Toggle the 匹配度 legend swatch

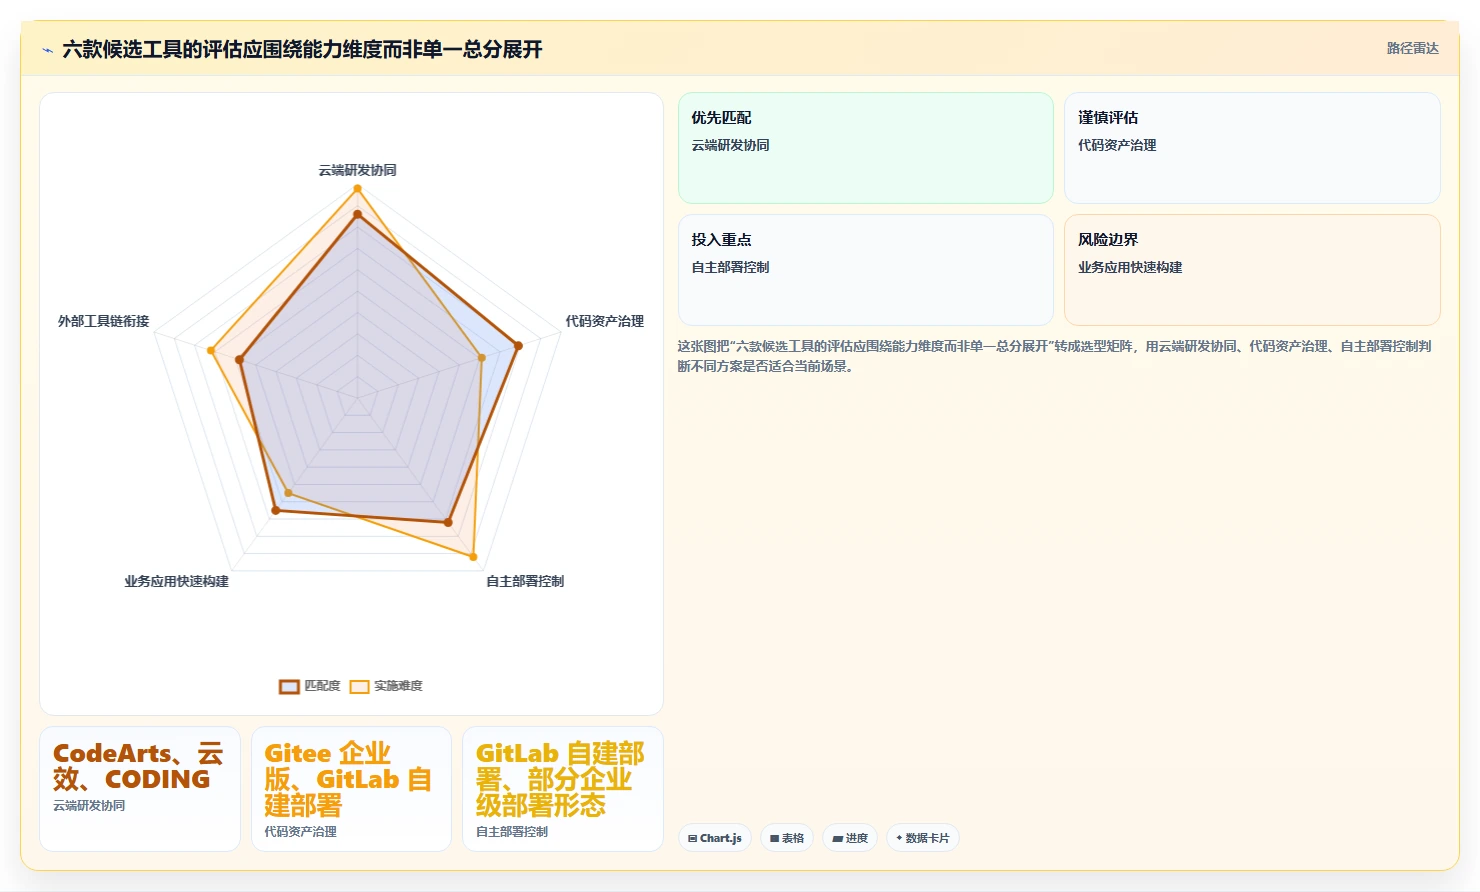(289, 686)
